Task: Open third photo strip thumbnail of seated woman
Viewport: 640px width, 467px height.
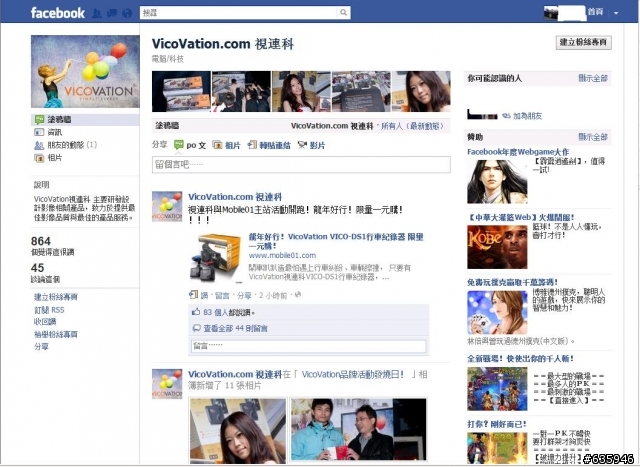Action: (301, 91)
